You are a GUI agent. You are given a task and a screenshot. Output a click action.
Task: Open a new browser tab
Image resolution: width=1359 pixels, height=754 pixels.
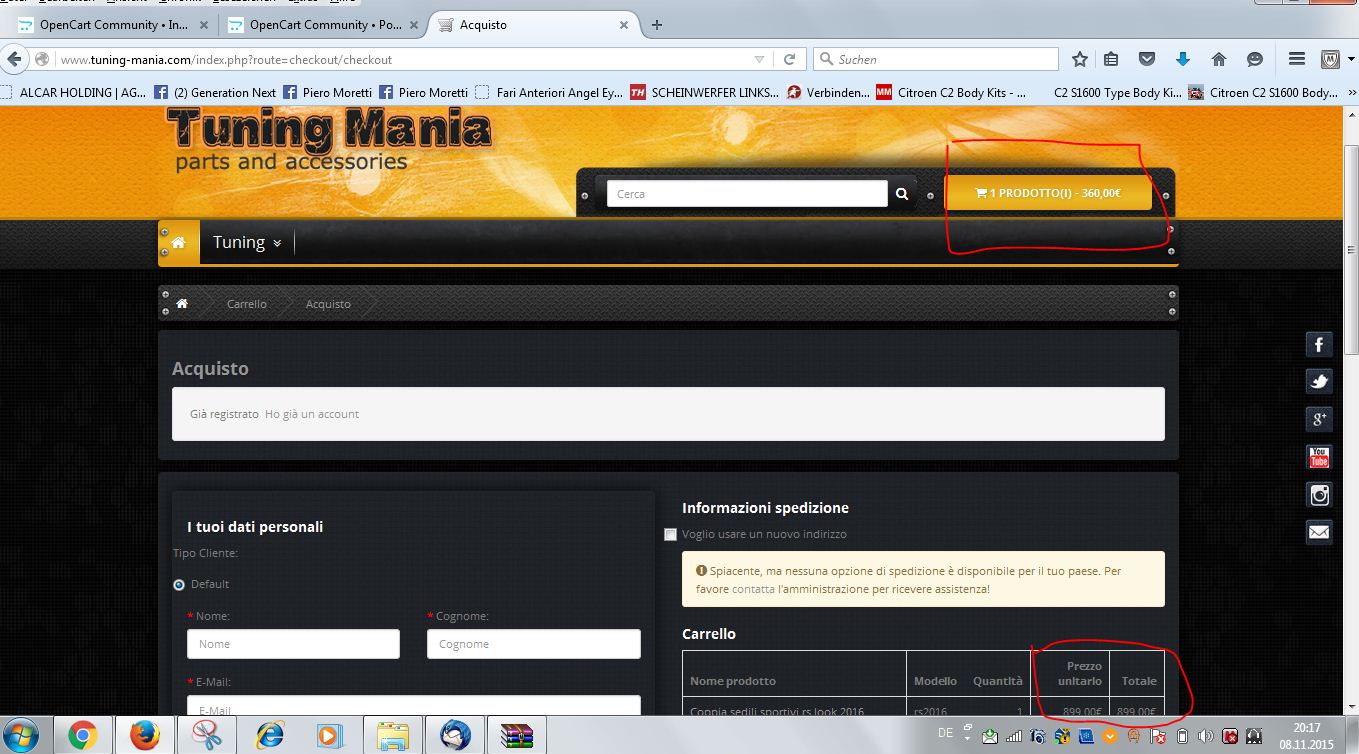point(657,25)
